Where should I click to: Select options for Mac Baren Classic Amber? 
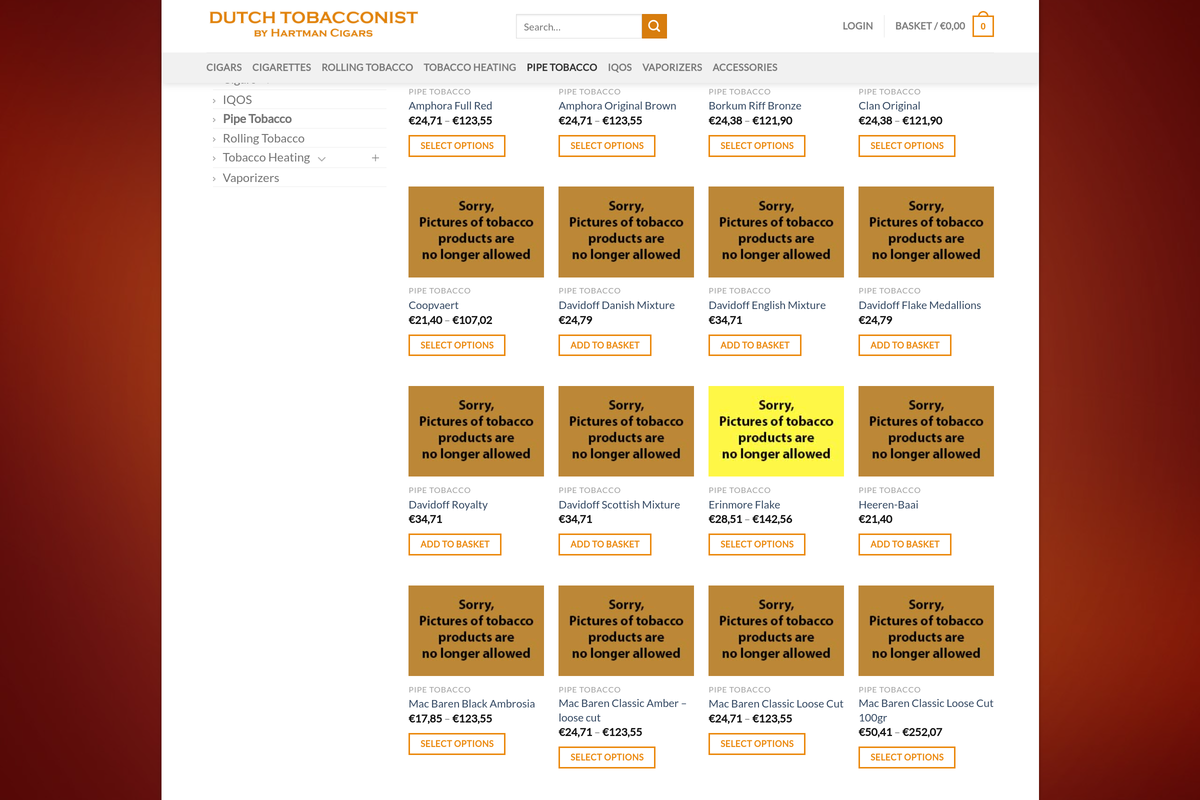(x=607, y=758)
